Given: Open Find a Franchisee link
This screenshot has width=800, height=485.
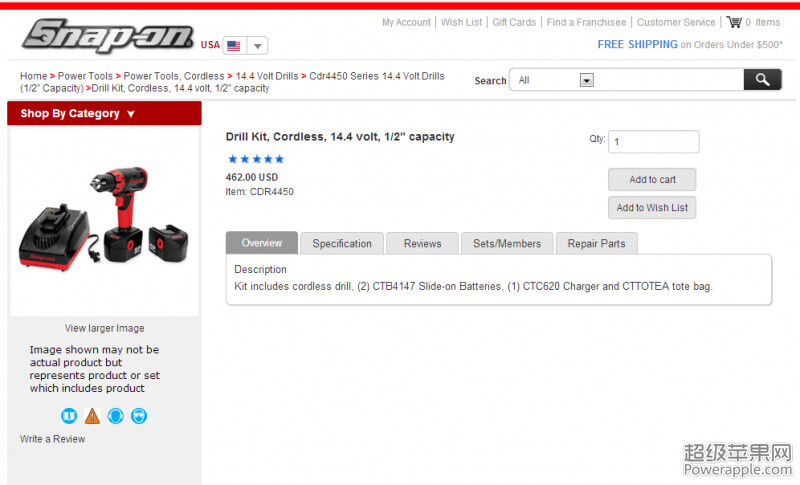Looking at the screenshot, I should click(586, 22).
